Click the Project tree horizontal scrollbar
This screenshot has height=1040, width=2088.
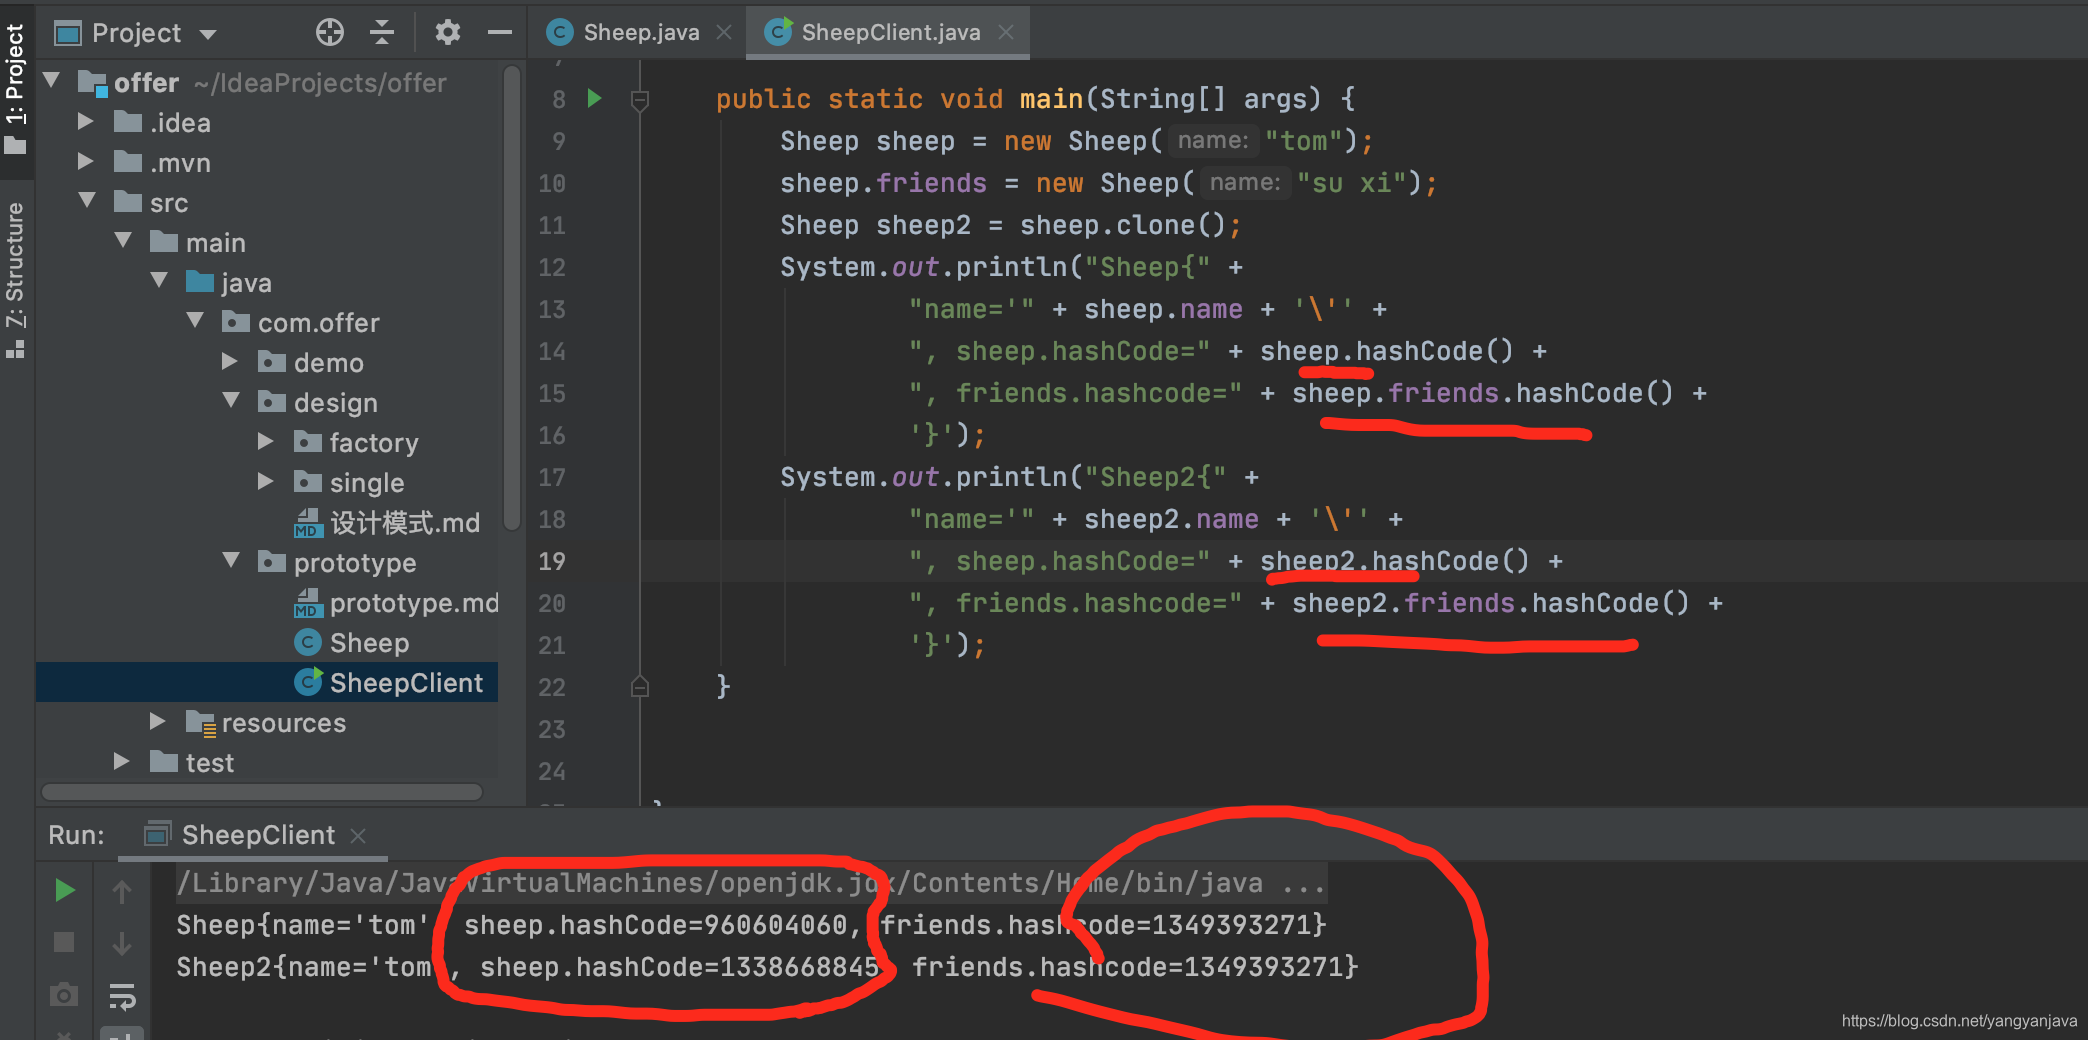click(x=262, y=792)
